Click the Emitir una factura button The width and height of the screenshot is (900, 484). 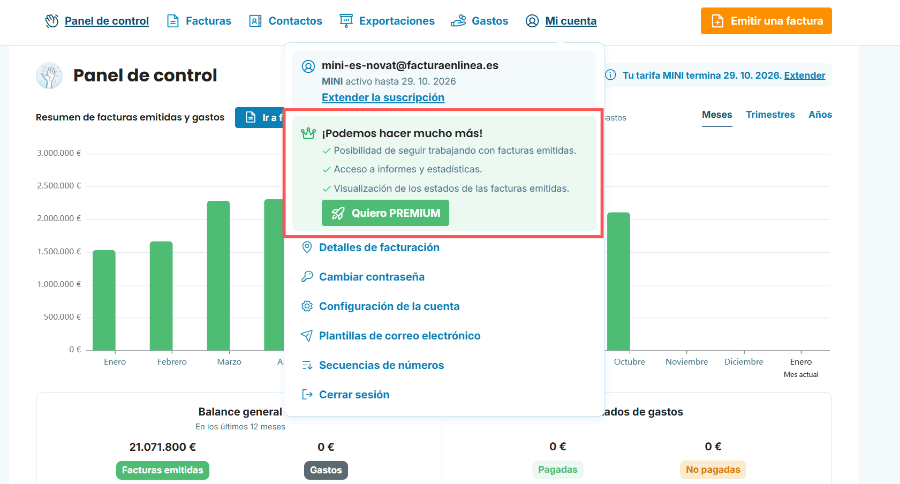(x=766, y=21)
